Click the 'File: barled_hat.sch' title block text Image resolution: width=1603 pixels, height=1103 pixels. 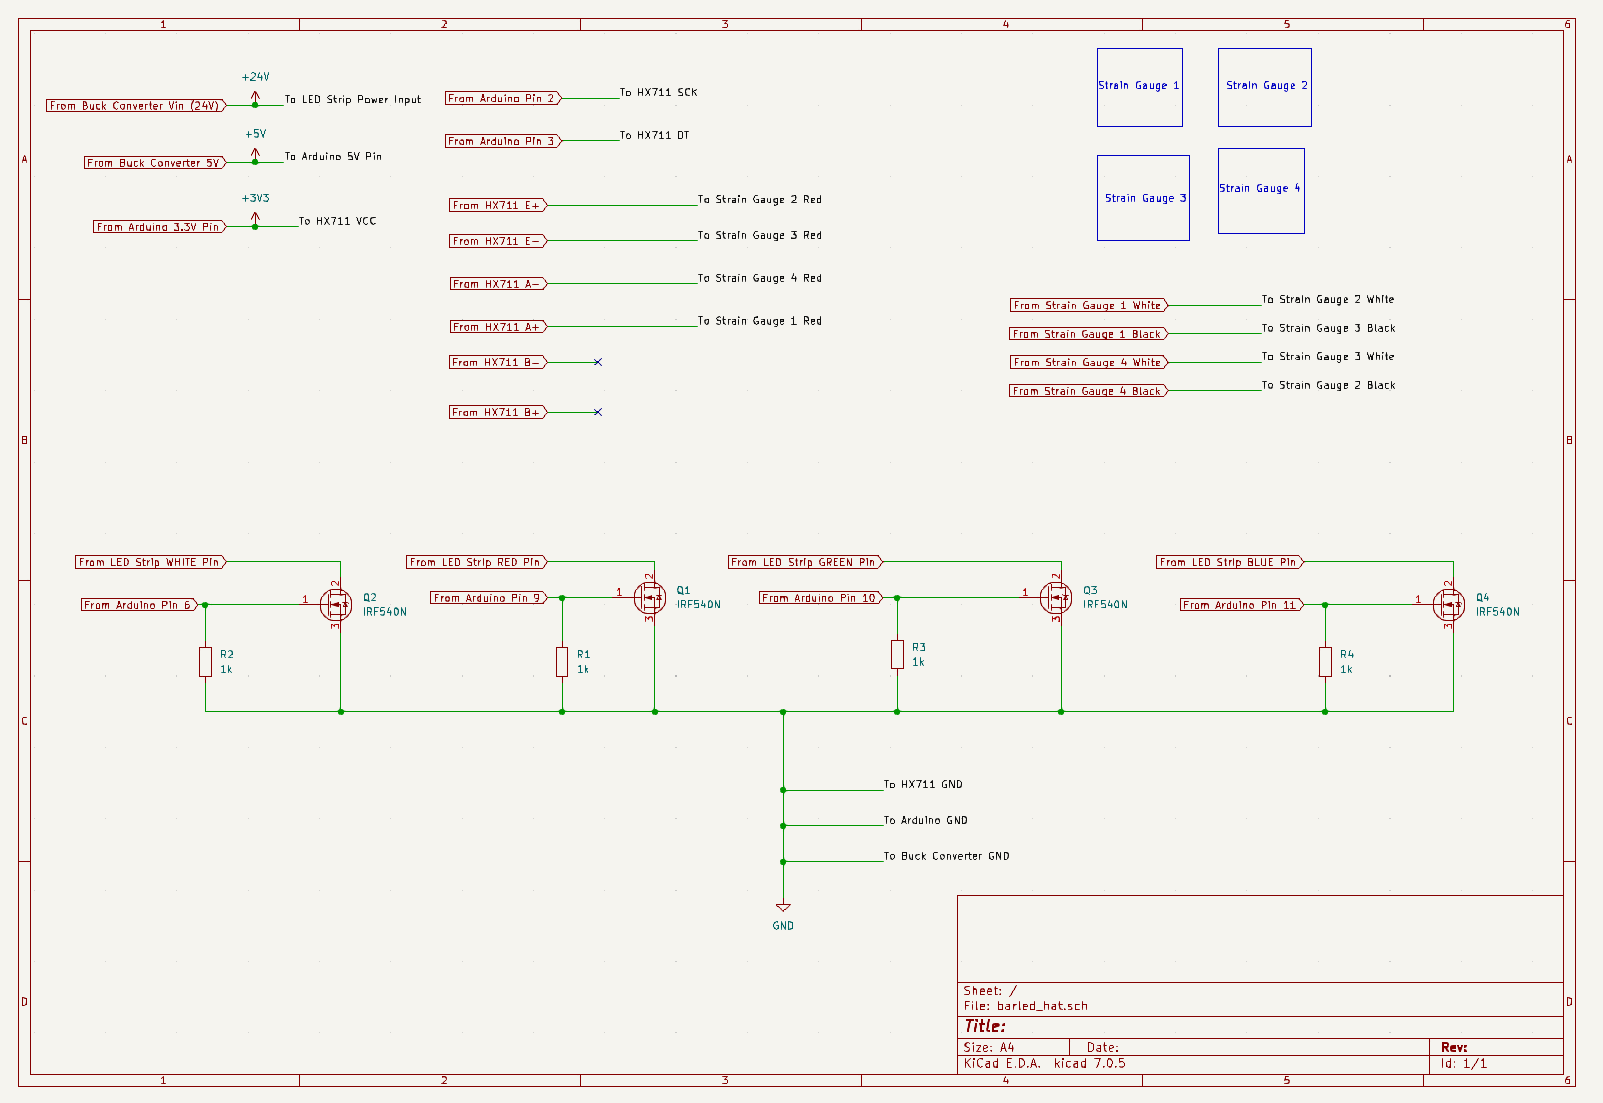(x=1025, y=1006)
